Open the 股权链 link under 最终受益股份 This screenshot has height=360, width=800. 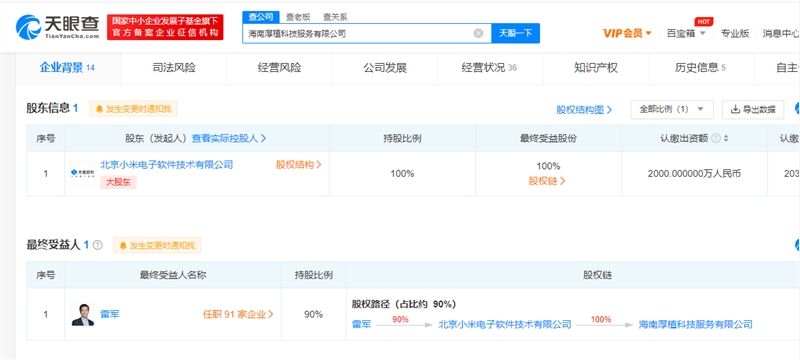(547, 181)
